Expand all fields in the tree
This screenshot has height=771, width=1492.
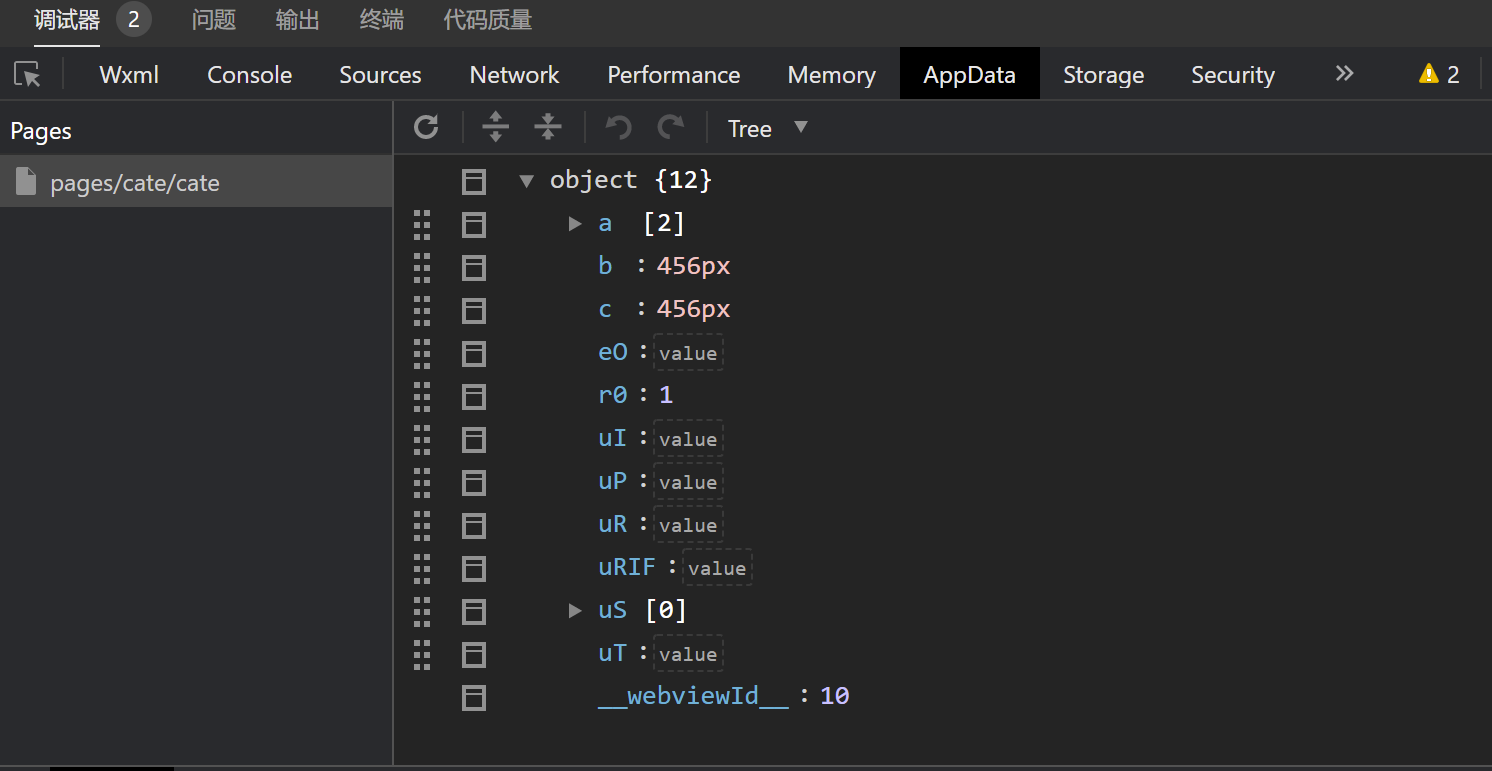point(495,127)
